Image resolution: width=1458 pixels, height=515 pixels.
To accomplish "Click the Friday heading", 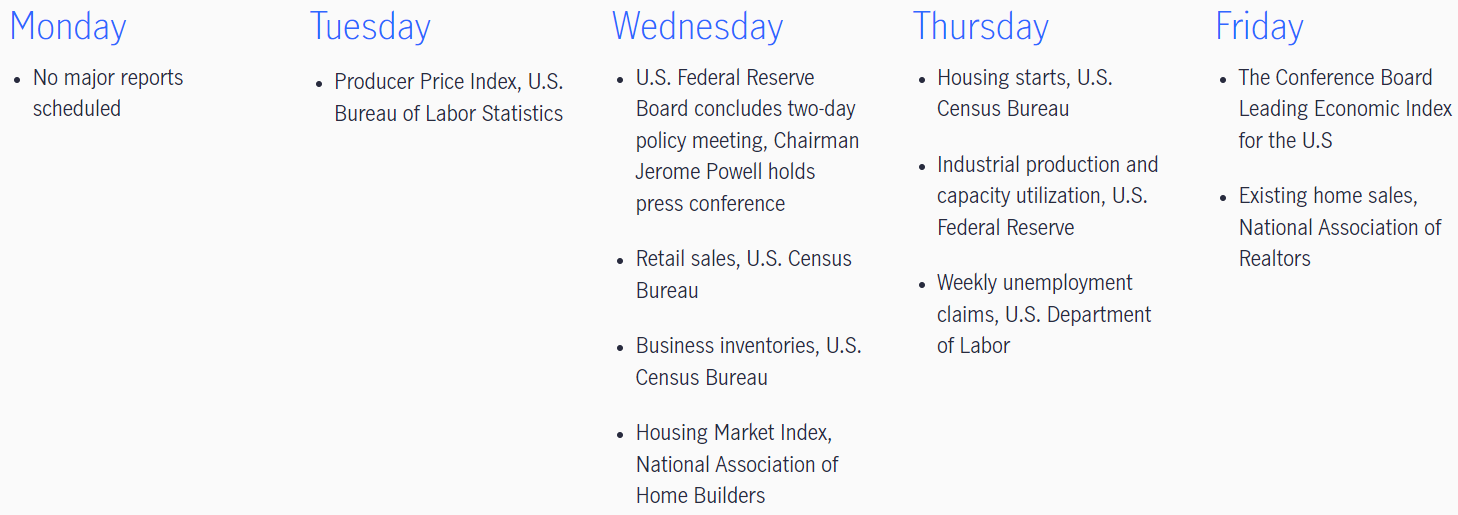I will (x=1259, y=27).
